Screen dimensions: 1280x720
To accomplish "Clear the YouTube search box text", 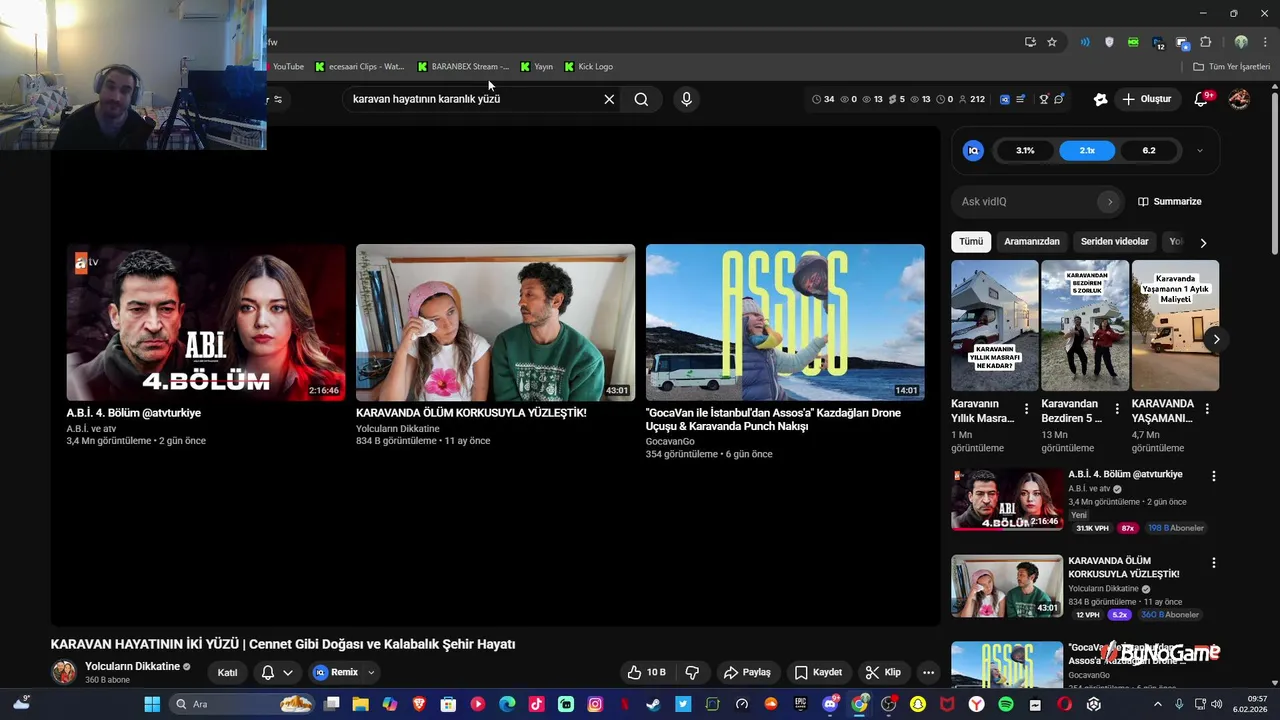I will coord(609,99).
